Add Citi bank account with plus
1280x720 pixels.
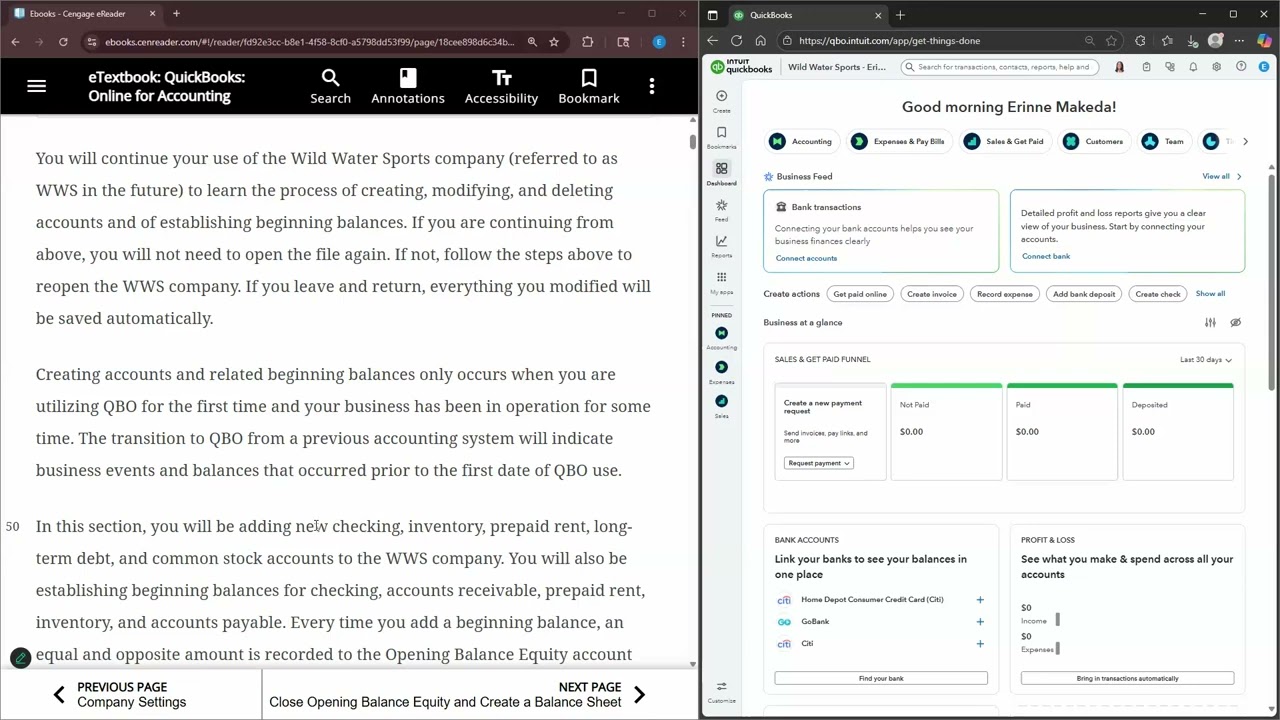[x=980, y=644]
